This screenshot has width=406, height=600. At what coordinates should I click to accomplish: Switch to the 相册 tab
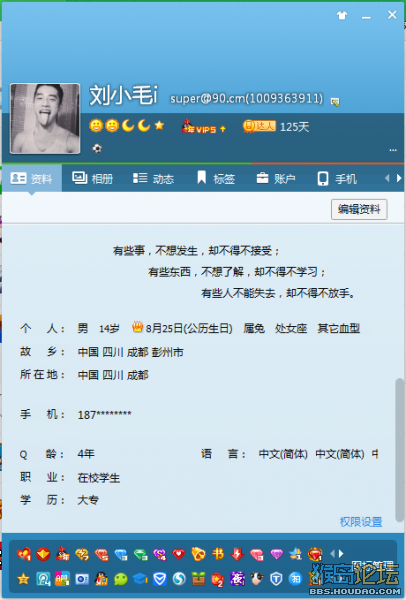(x=93, y=178)
